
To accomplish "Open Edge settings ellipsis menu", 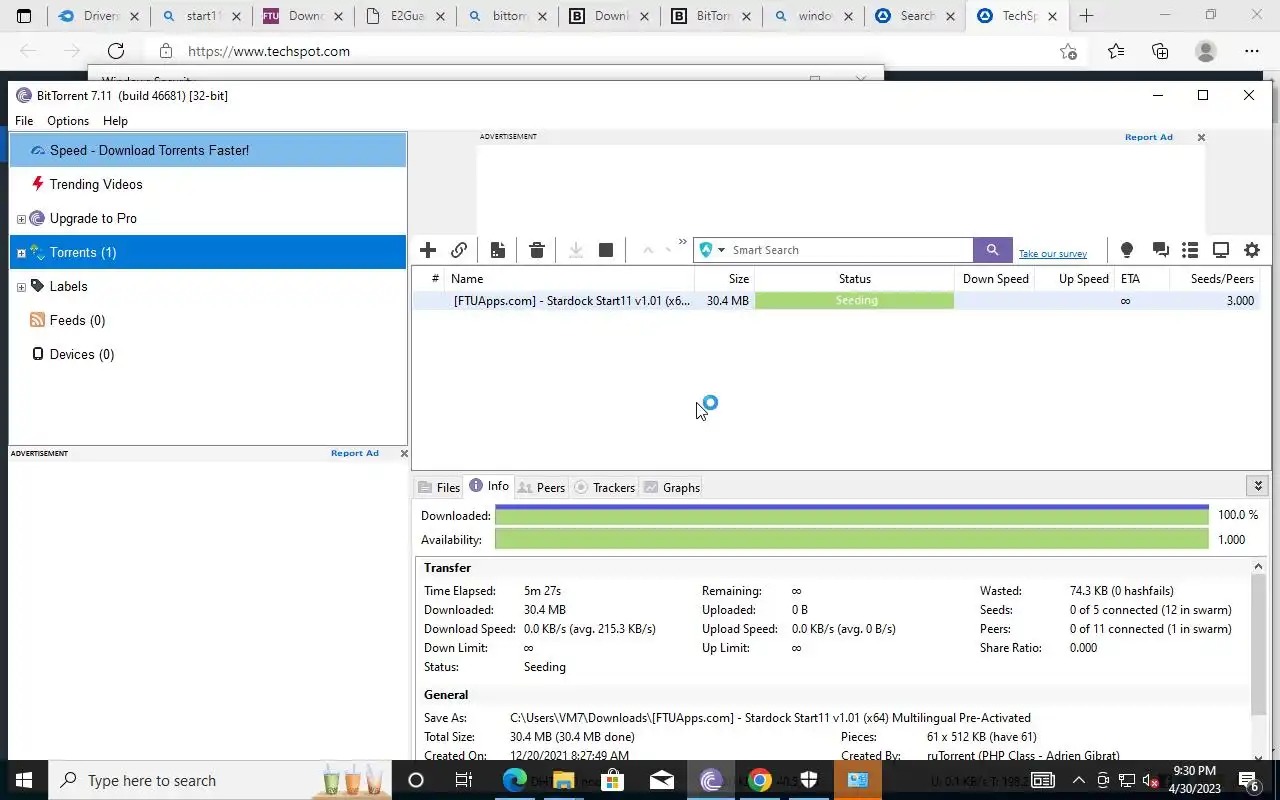I will (1252, 51).
